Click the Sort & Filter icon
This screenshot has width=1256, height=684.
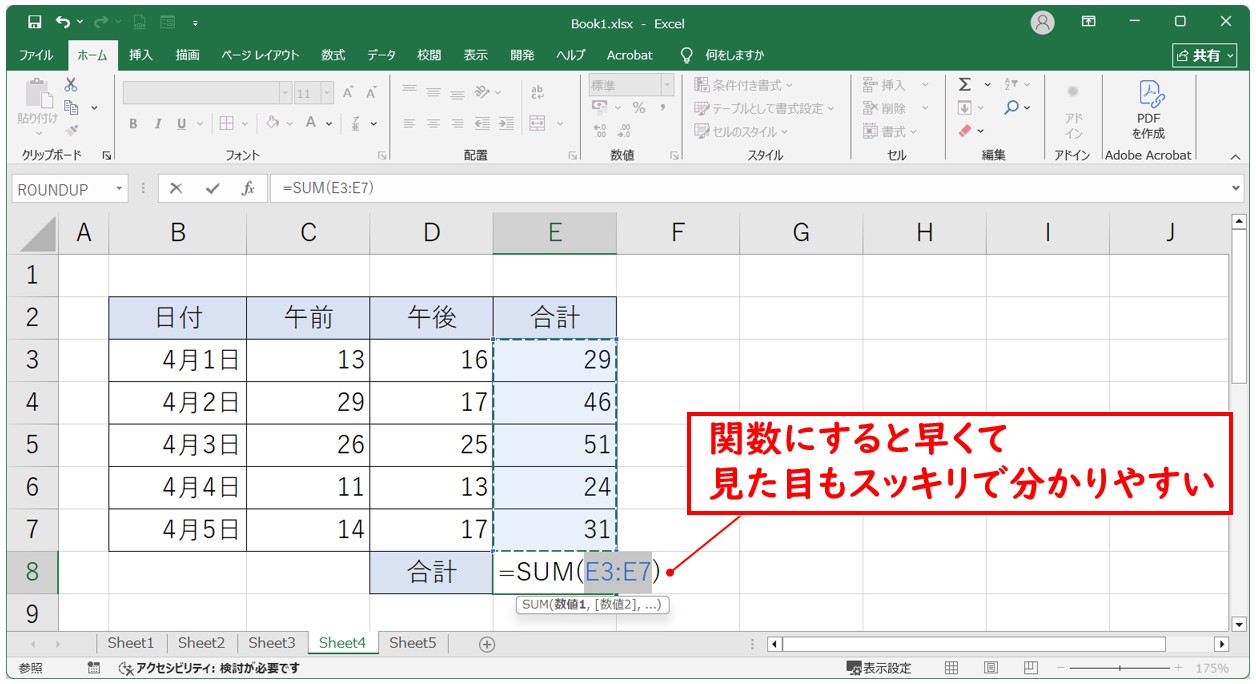(x=1011, y=83)
